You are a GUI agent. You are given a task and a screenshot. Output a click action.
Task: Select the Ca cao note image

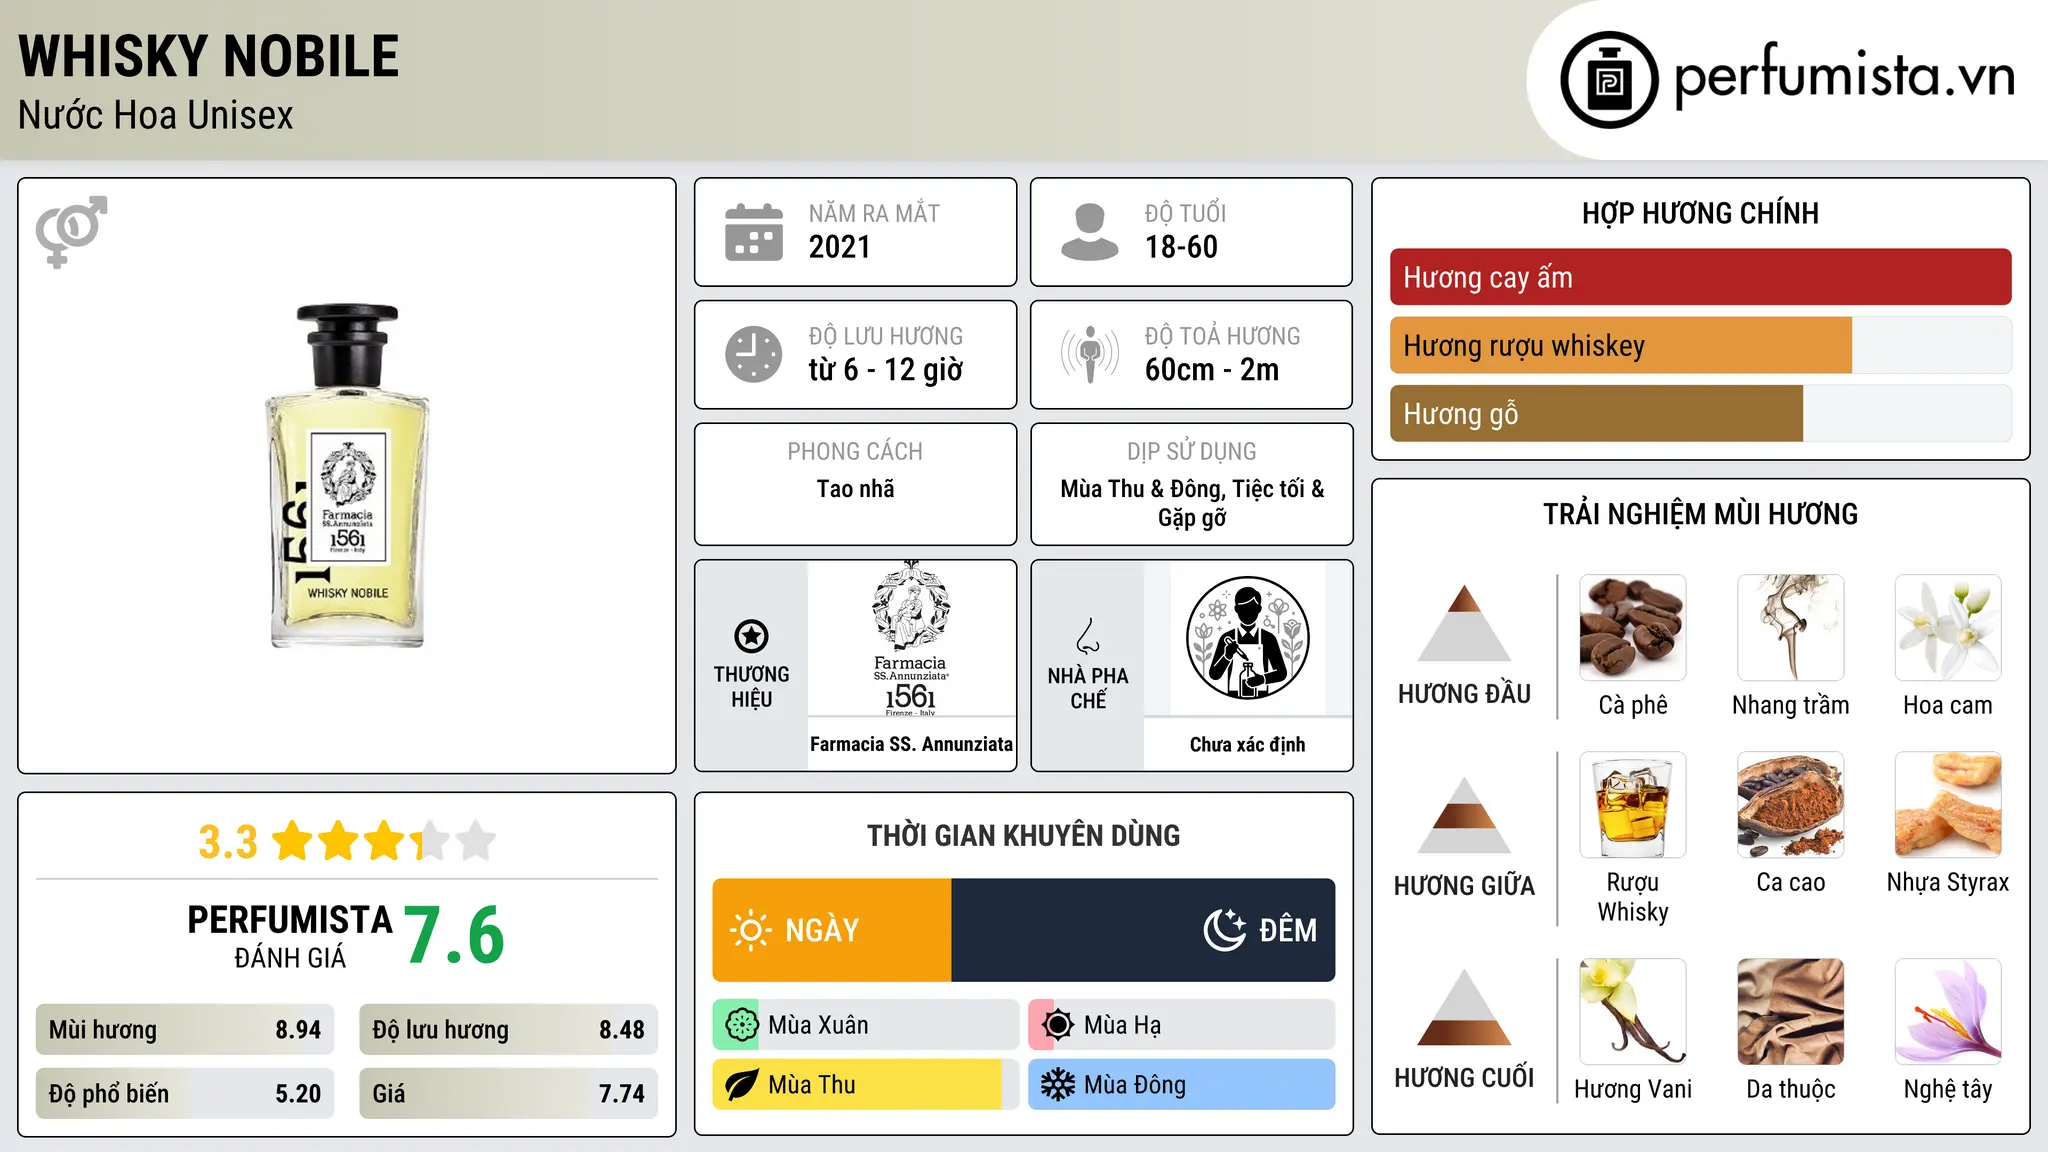click(x=1790, y=805)
